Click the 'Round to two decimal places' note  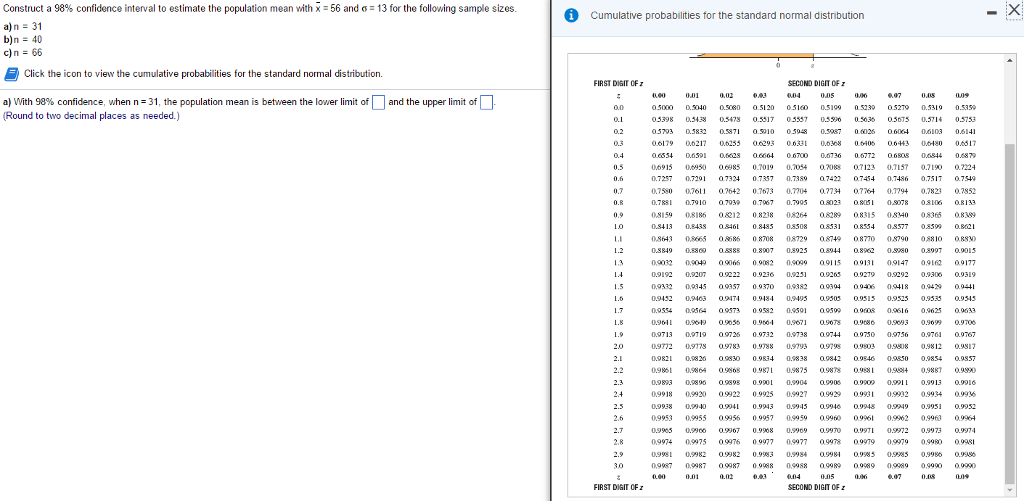click(91, 116)
